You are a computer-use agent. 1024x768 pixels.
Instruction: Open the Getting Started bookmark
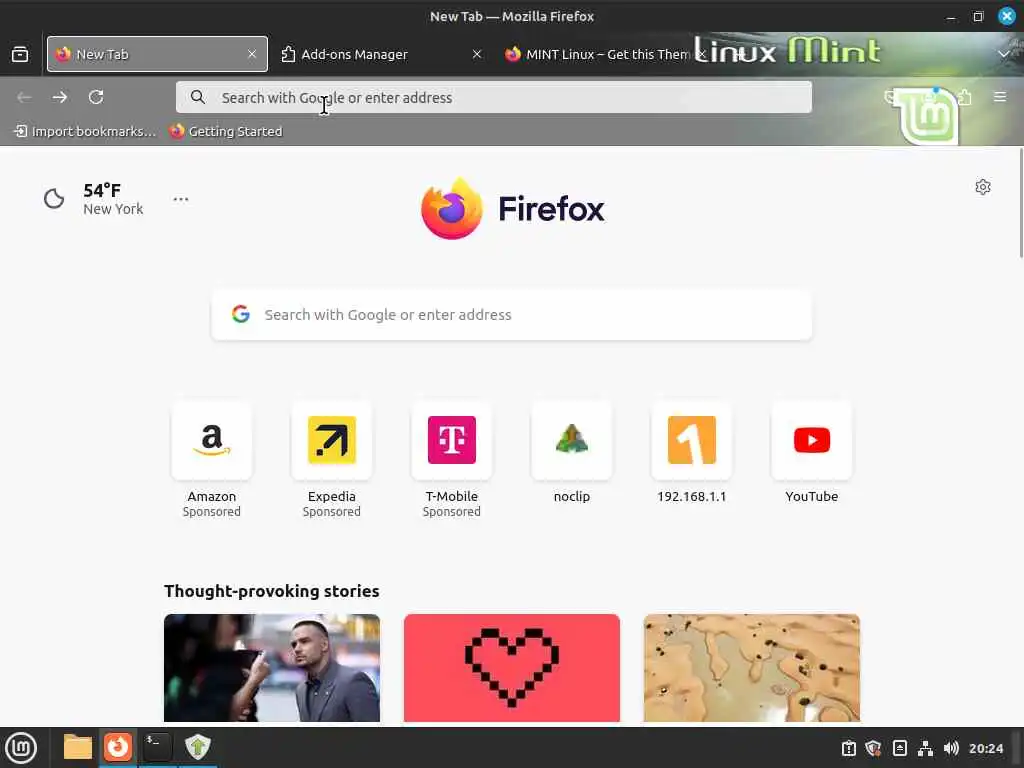226,131
